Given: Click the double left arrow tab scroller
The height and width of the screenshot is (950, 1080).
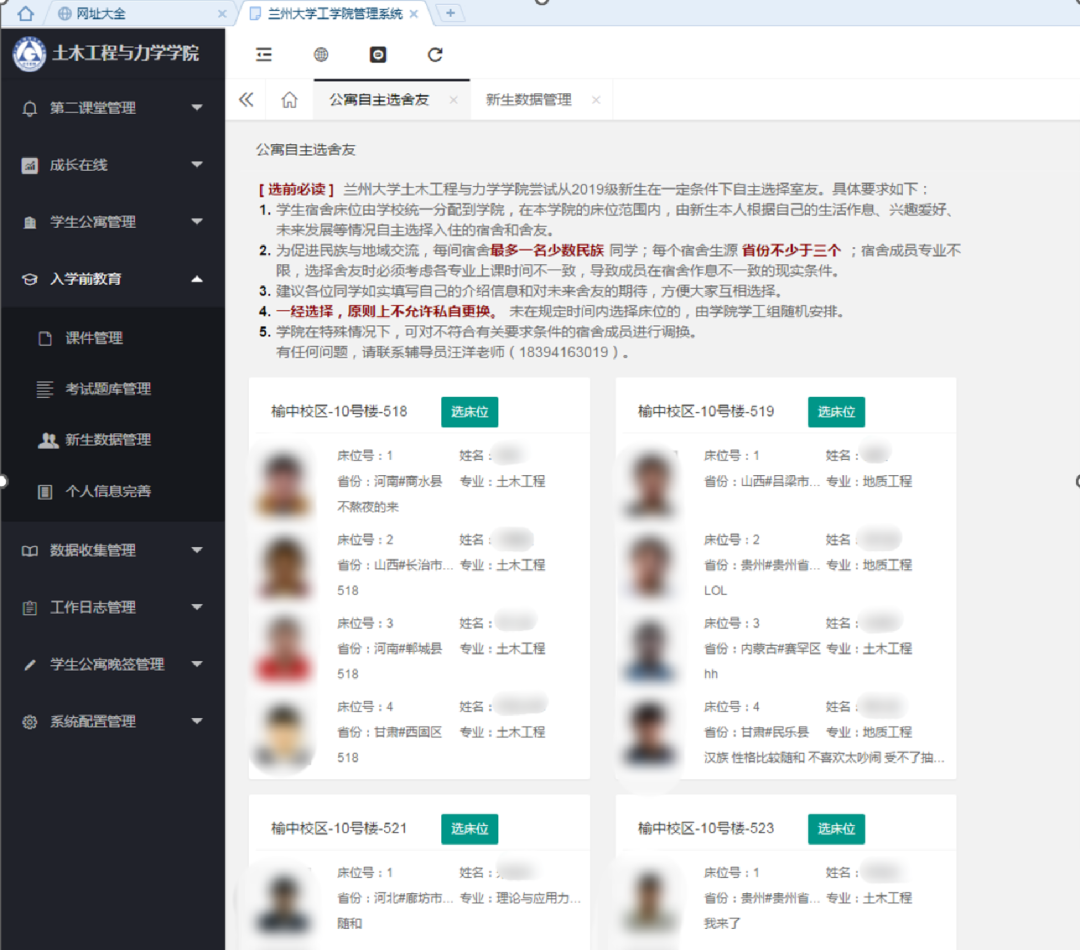Looking at the screenshot, I should click(246, 100).
